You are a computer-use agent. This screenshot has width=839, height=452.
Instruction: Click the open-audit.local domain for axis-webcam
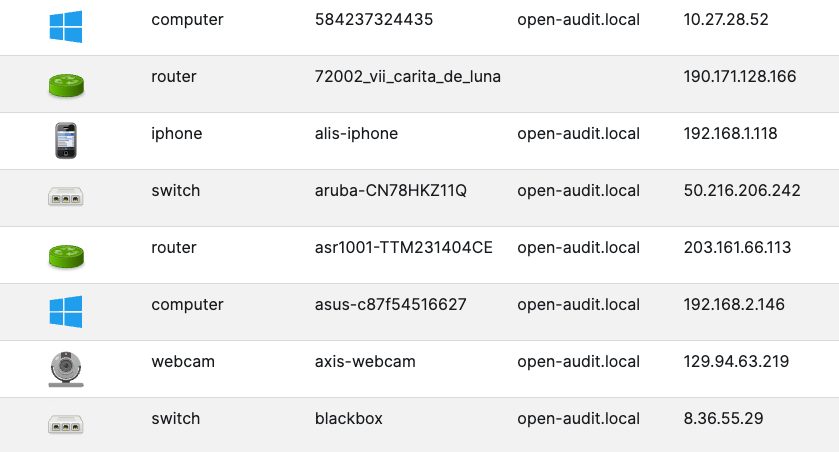(x=578, y=362)
